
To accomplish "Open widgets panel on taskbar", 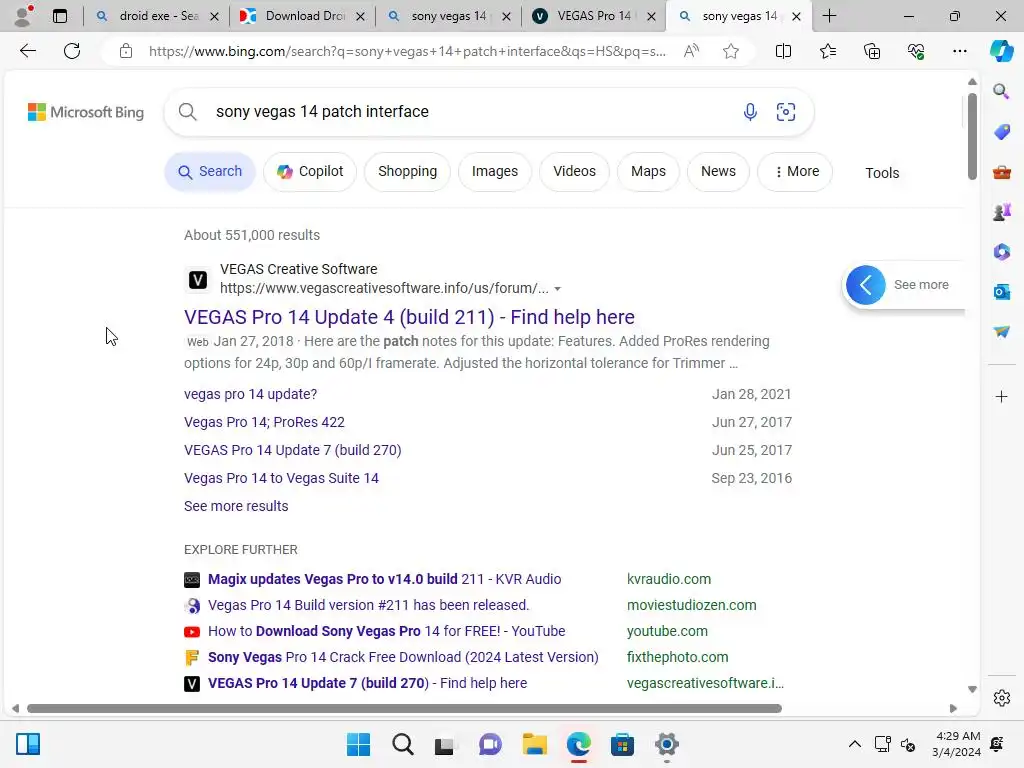I will [28, 744].
